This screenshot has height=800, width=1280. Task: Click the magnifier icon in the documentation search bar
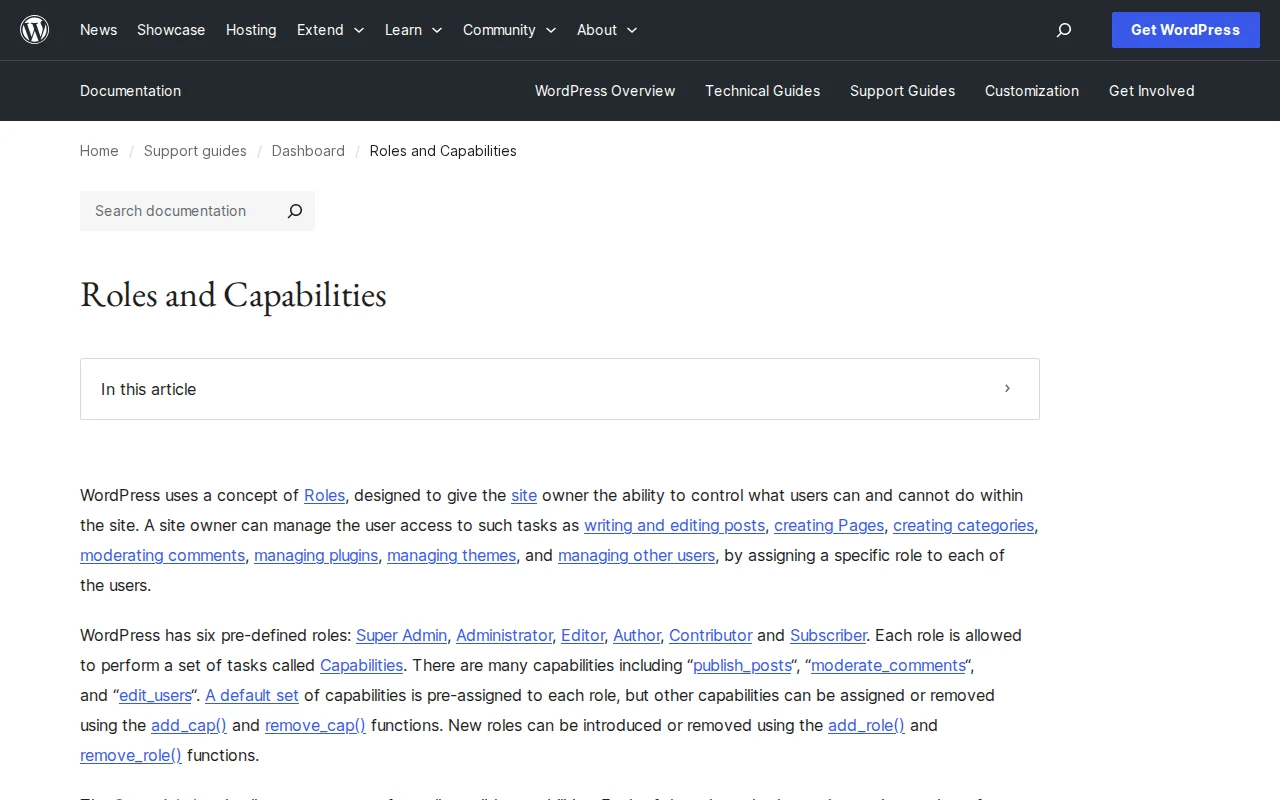[x=294, y=211]
